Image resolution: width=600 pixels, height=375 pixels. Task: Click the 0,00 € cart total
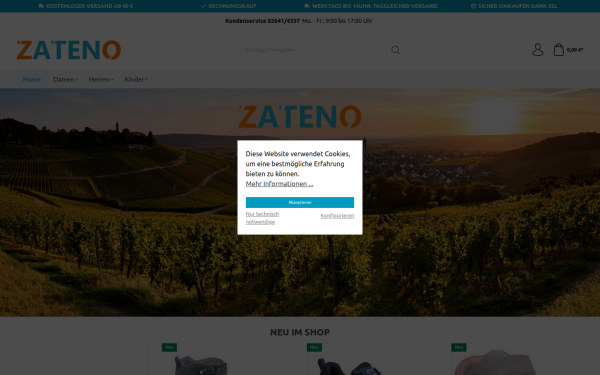click(x=575, y=50)
